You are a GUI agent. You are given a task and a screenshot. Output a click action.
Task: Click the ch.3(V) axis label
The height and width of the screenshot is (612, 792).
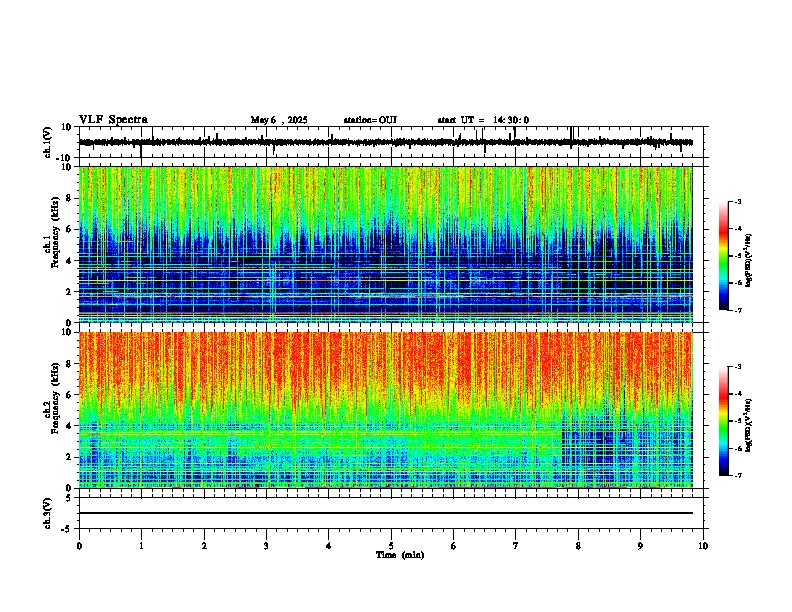[x=48, y=513]
